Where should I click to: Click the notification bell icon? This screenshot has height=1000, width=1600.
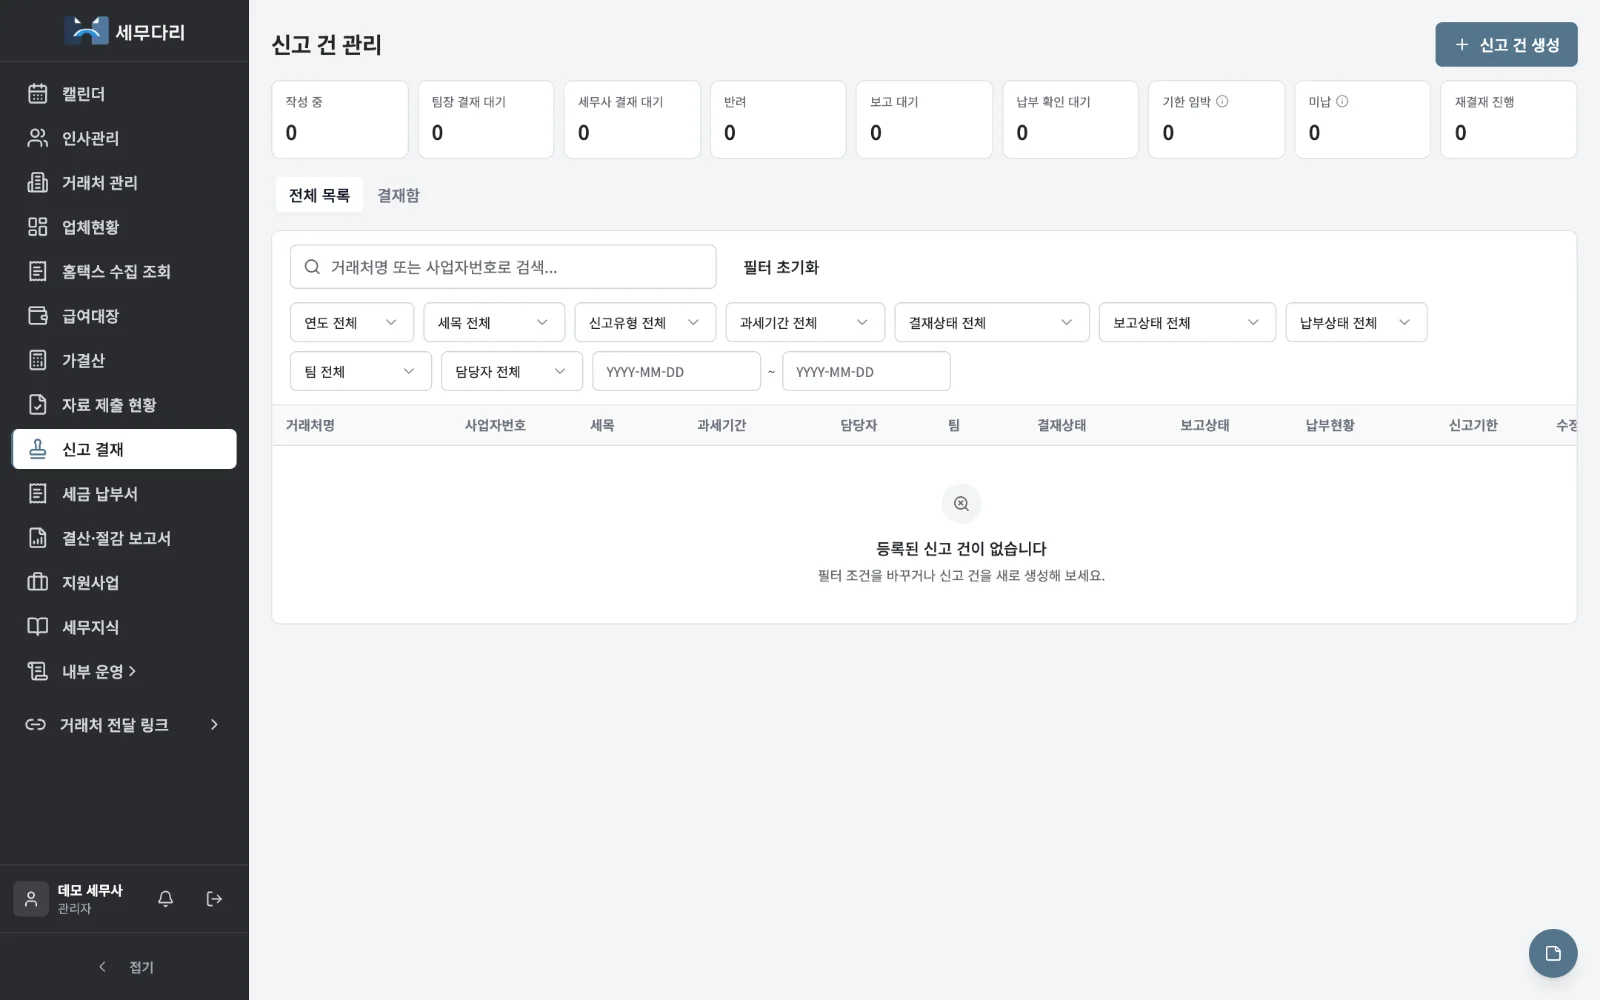tap(166, 899)
